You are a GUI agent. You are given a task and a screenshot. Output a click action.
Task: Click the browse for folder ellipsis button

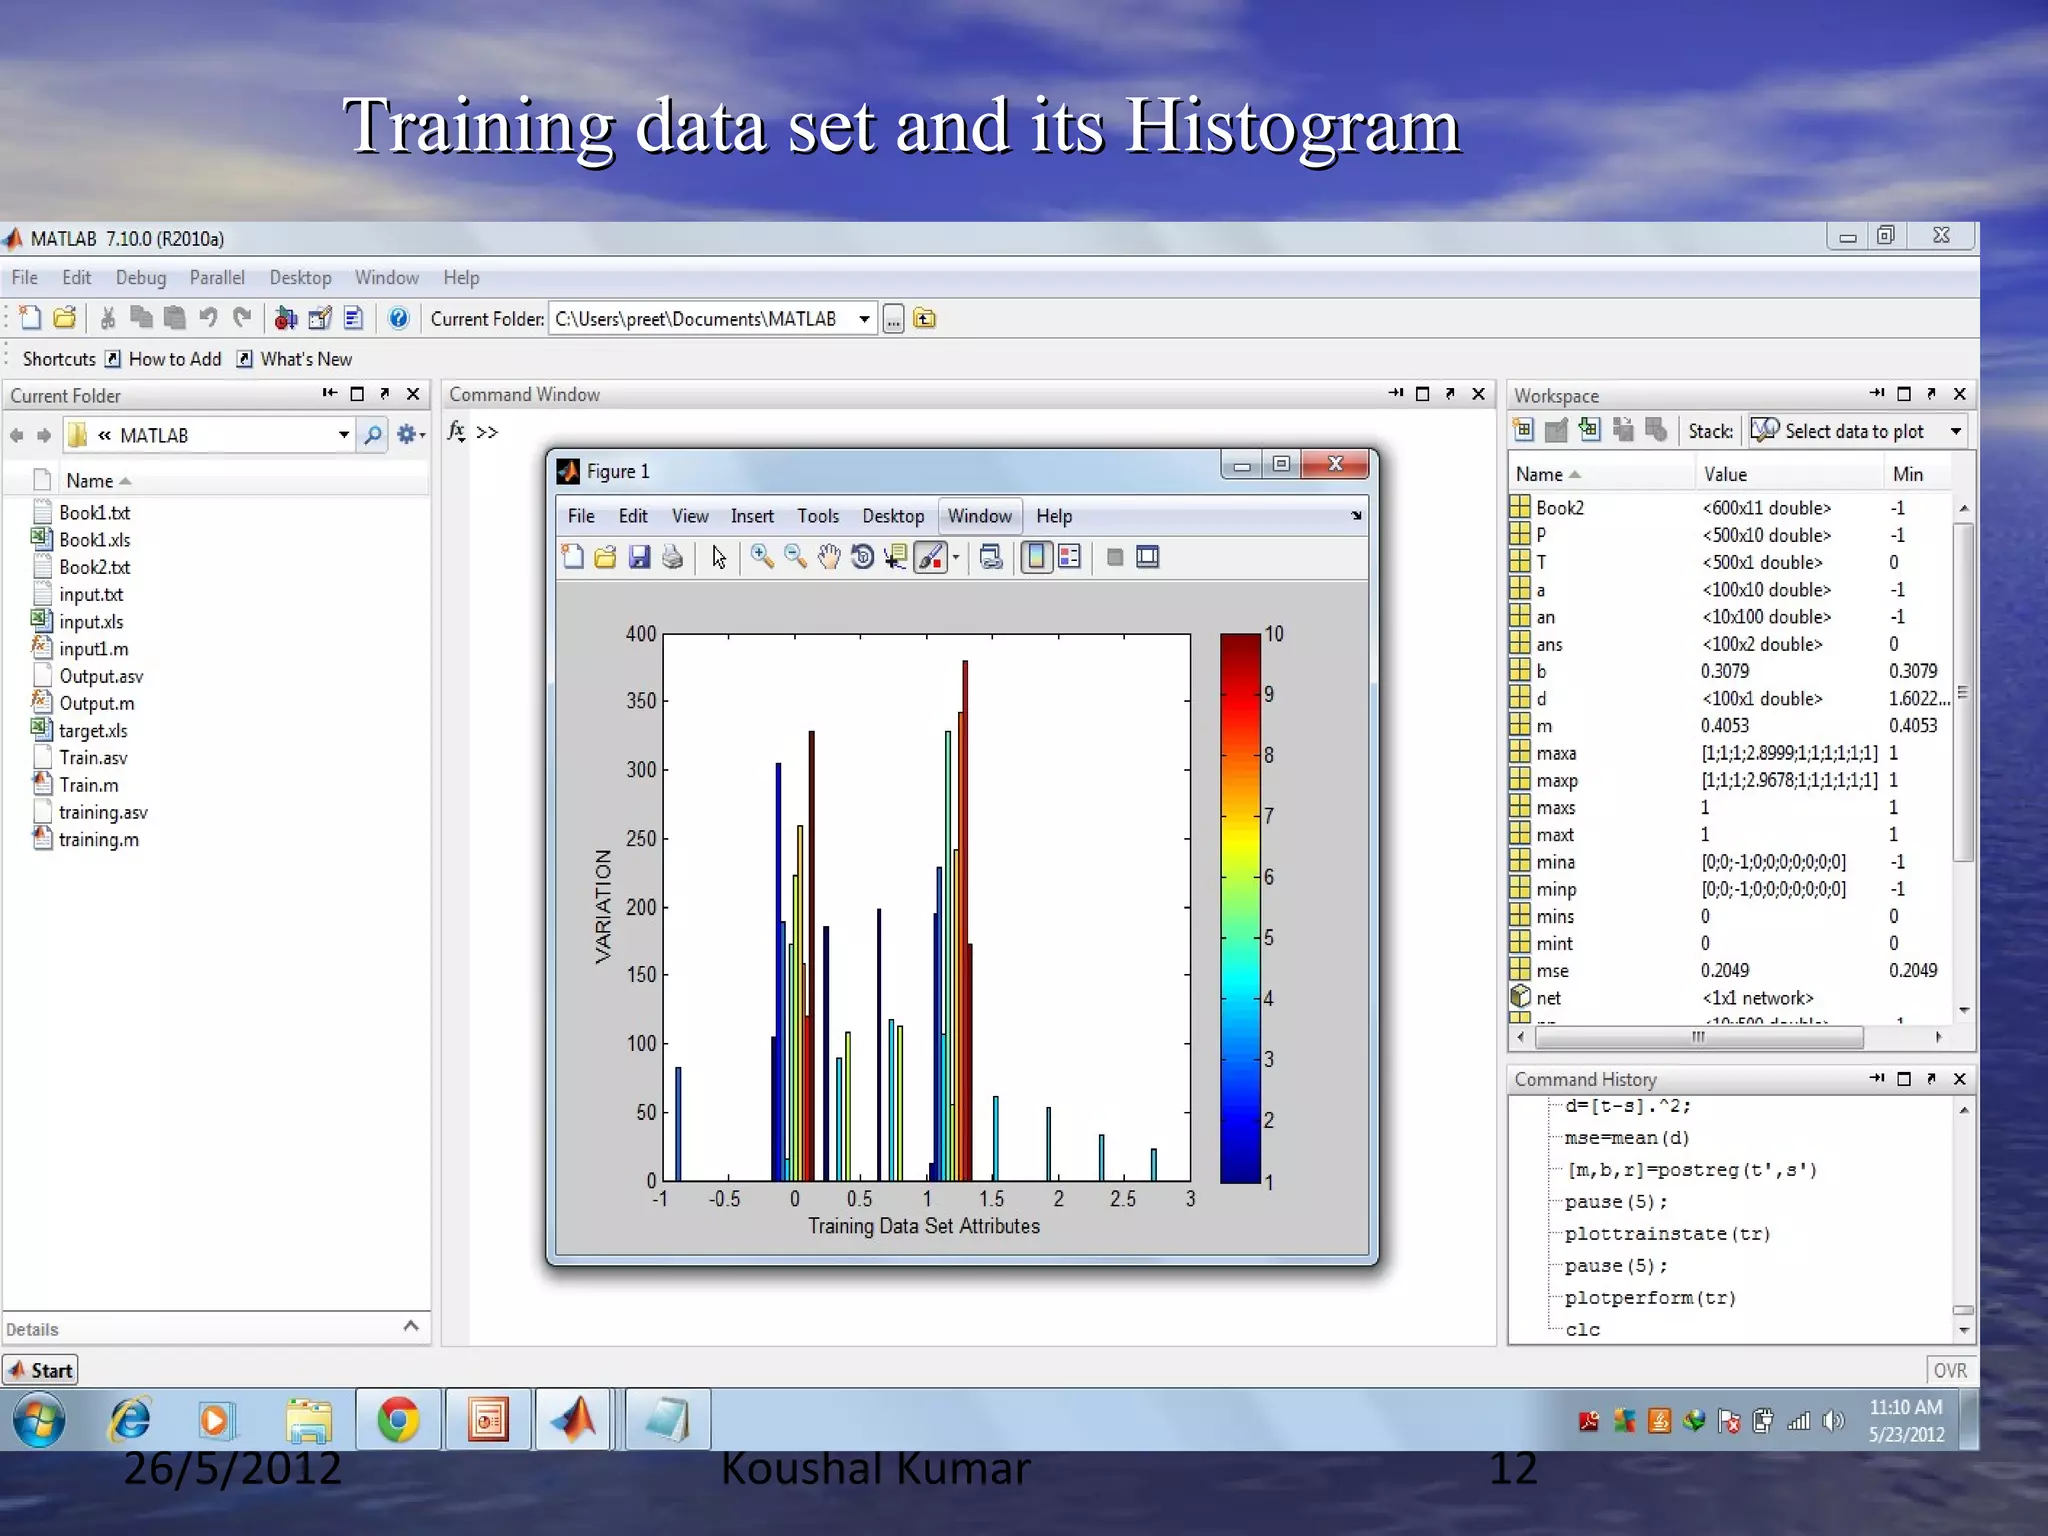tap(893, 319)
